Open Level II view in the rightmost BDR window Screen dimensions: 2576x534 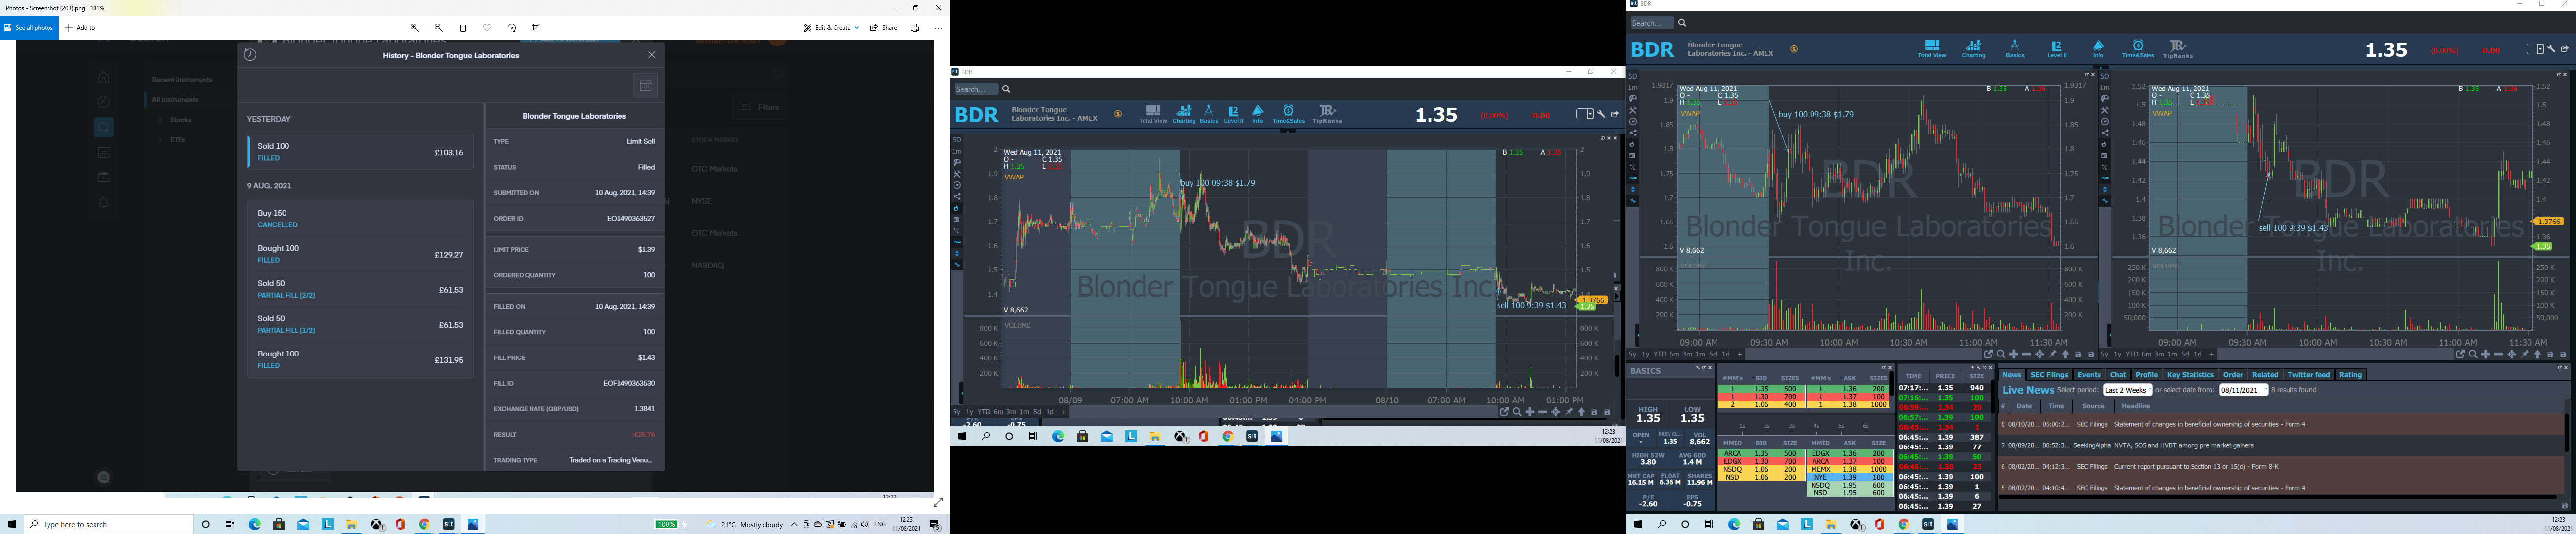click(x=2057, y=49)
